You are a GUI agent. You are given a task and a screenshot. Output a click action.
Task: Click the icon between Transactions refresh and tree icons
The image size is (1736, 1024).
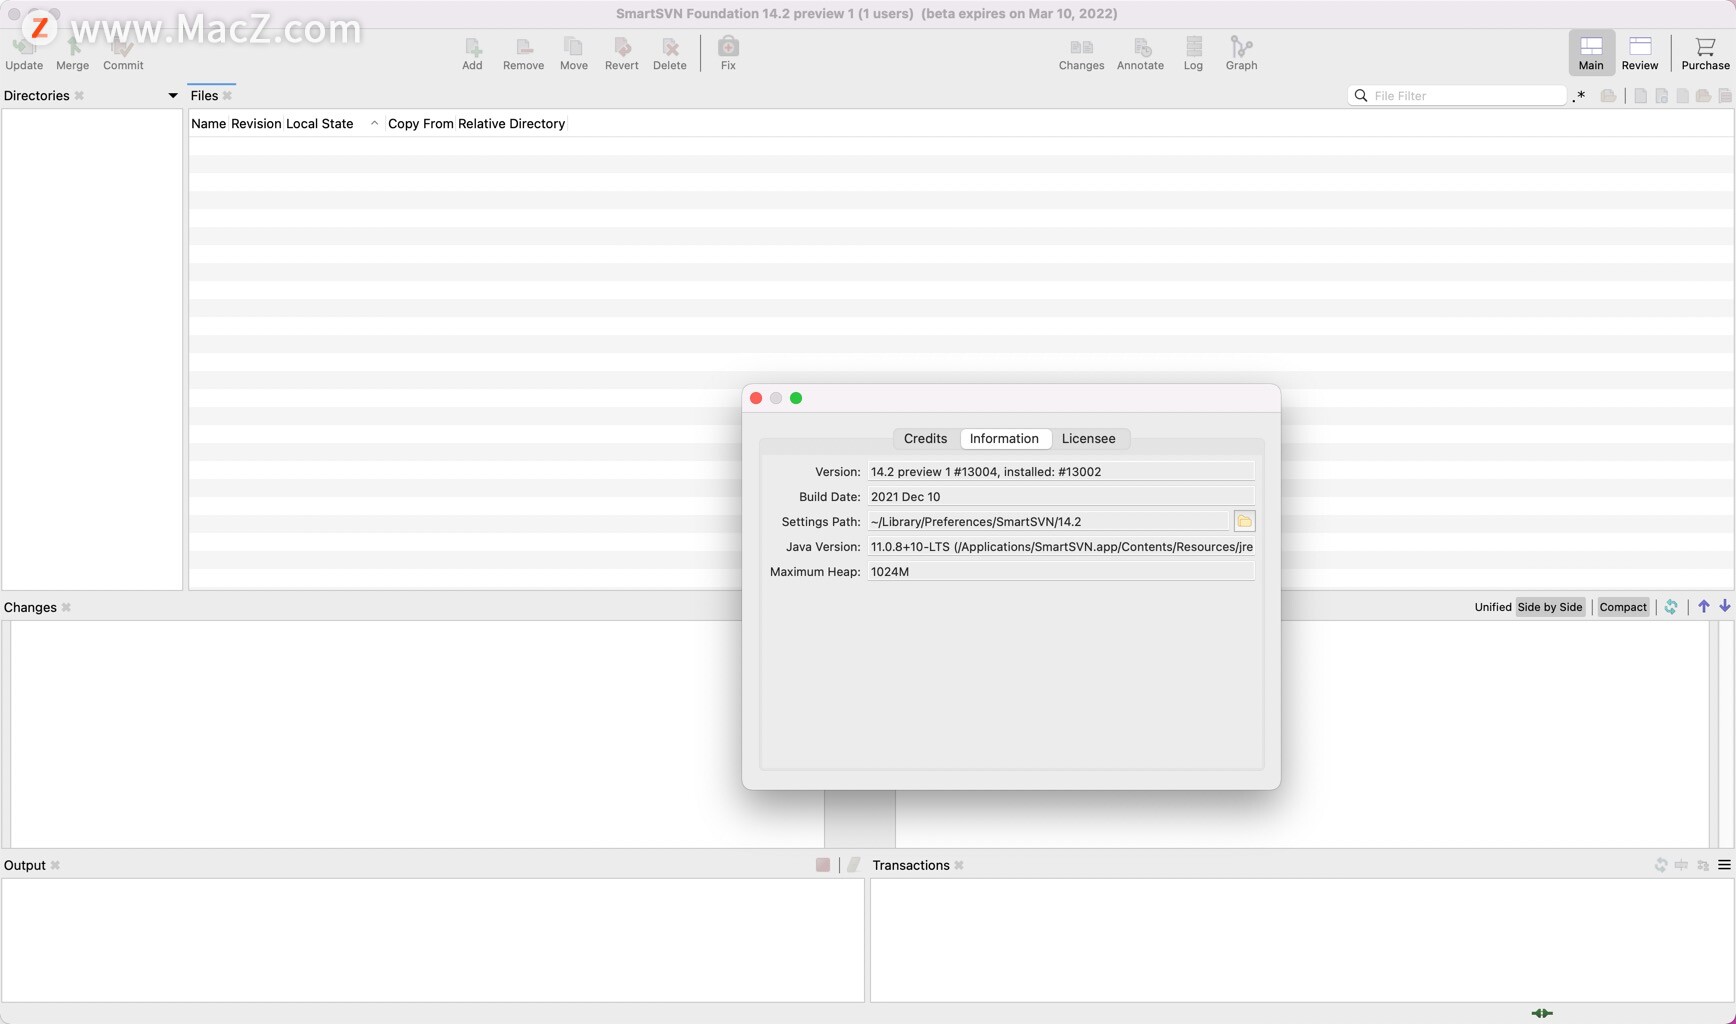coord(1682,865)
